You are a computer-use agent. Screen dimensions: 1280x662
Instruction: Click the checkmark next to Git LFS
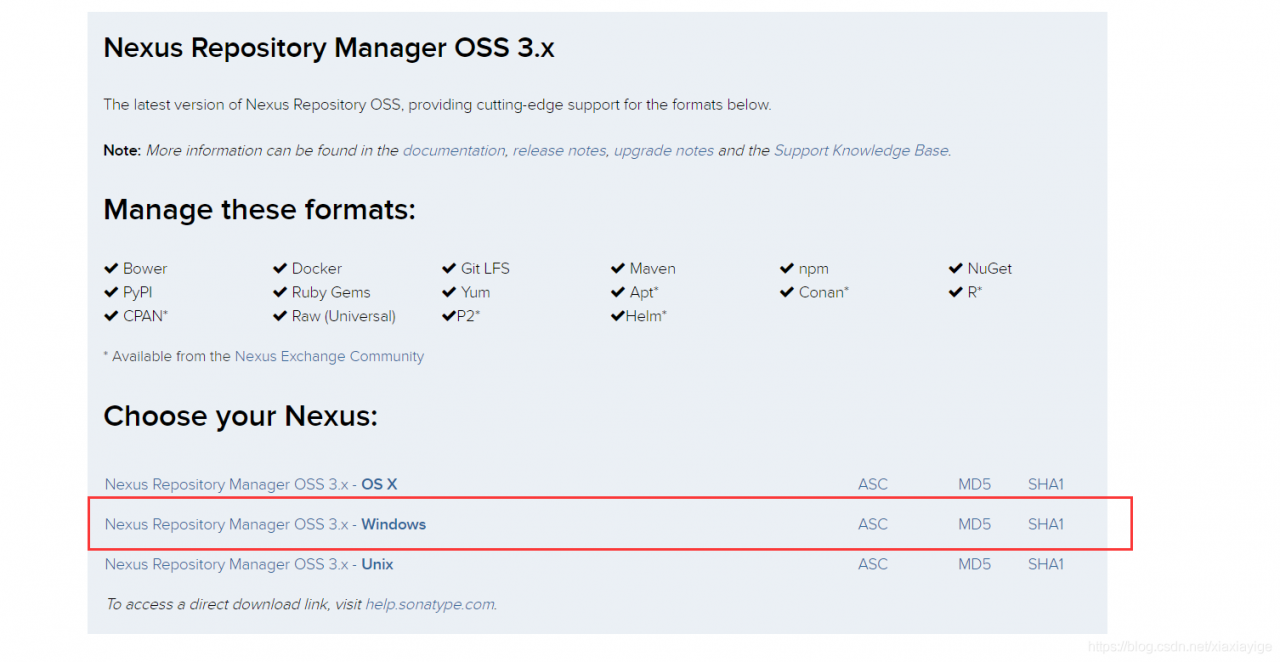click(449, 268)
